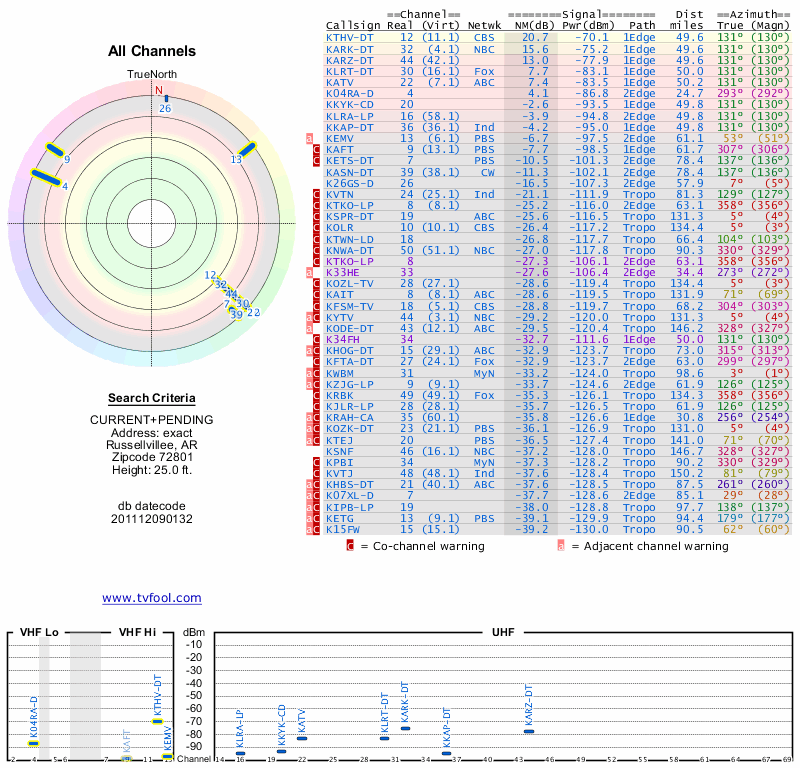Click the KTHV-DT callsign in table
The image size is (800, 768).
pos(350,37)
